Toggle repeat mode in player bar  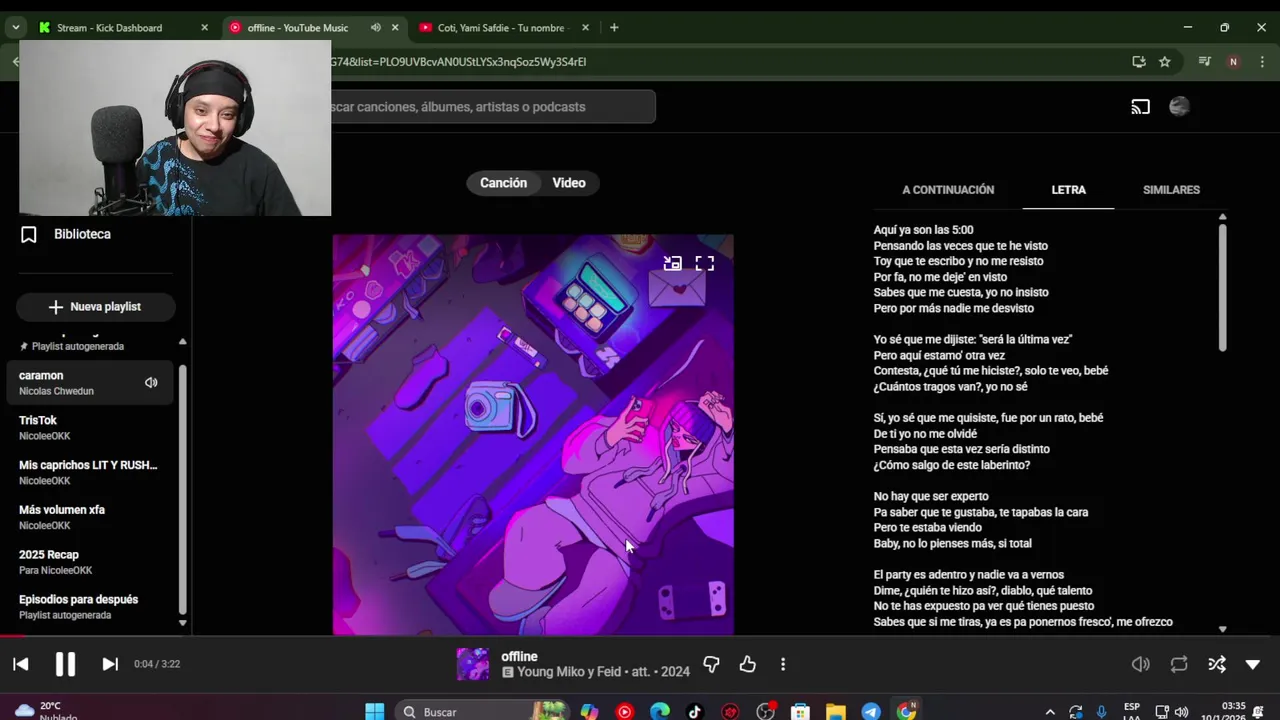coord(1179,664)
